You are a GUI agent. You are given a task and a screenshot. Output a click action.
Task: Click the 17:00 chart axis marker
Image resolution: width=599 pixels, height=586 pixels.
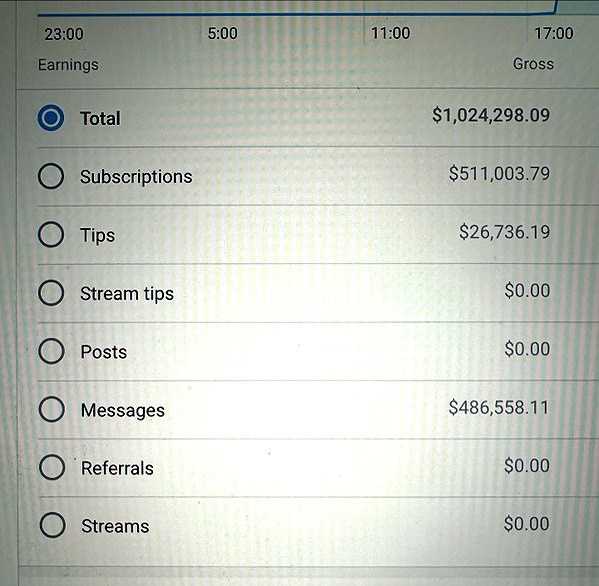(554, 33)
